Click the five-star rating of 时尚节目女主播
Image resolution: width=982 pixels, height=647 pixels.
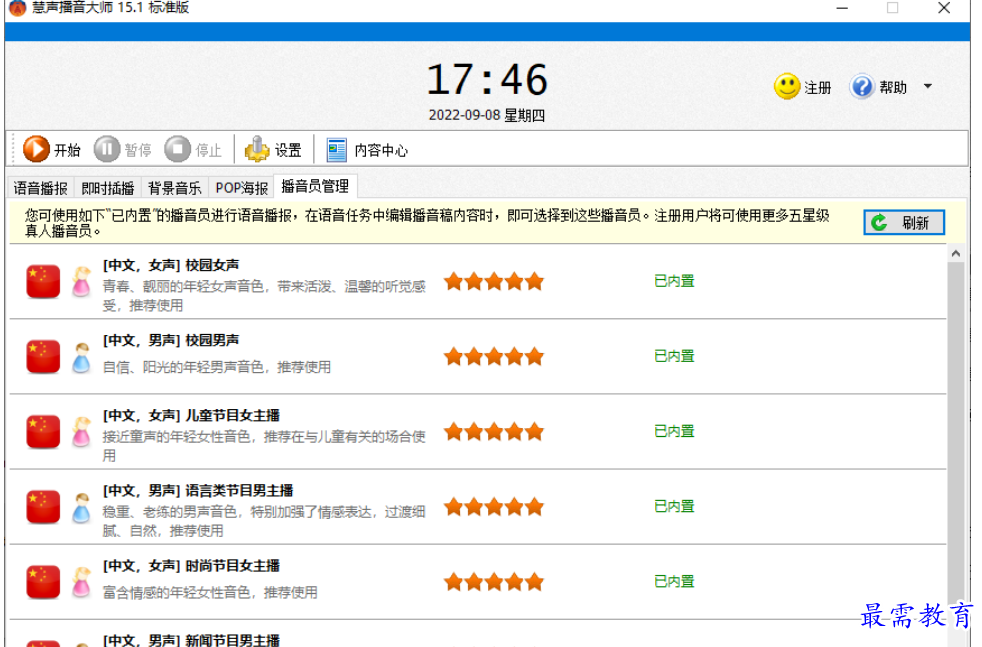tap(494, 581)
